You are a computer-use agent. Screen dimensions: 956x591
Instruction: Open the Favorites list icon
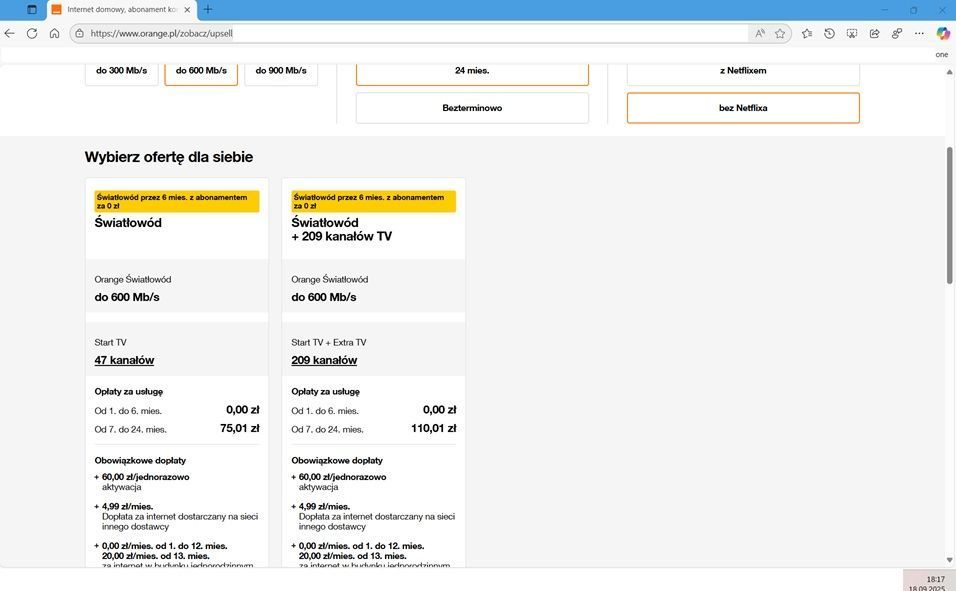(x=807, y=33)
